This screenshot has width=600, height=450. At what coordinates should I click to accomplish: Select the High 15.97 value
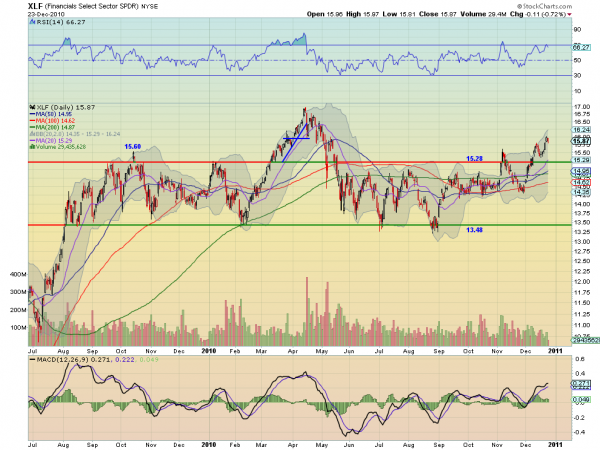[362, 14]
